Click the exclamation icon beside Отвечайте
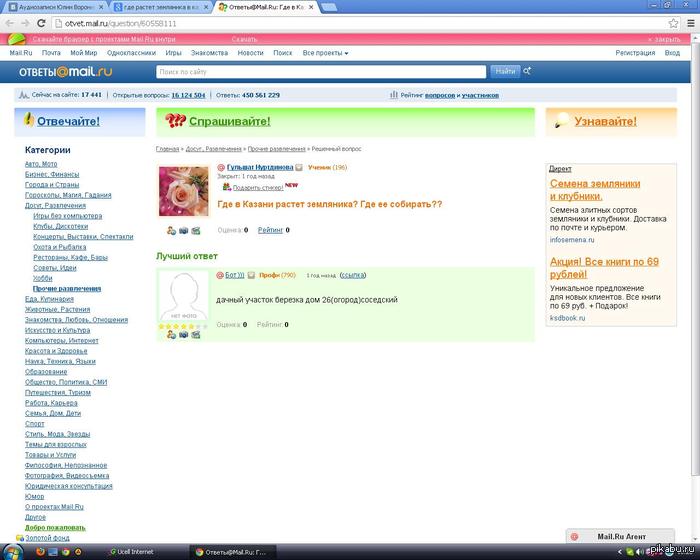700x560 pixels. click(29, 119)
